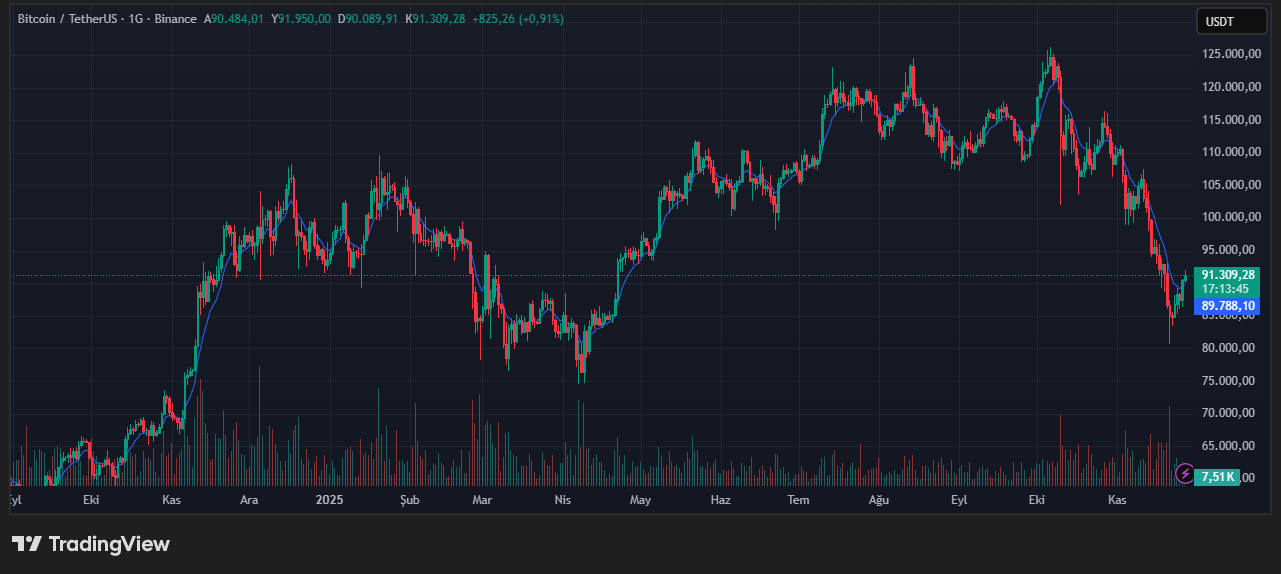1281x574 pixels.
Task: Click the green 91.309,28 current price label
Action: pos(1227,274)
